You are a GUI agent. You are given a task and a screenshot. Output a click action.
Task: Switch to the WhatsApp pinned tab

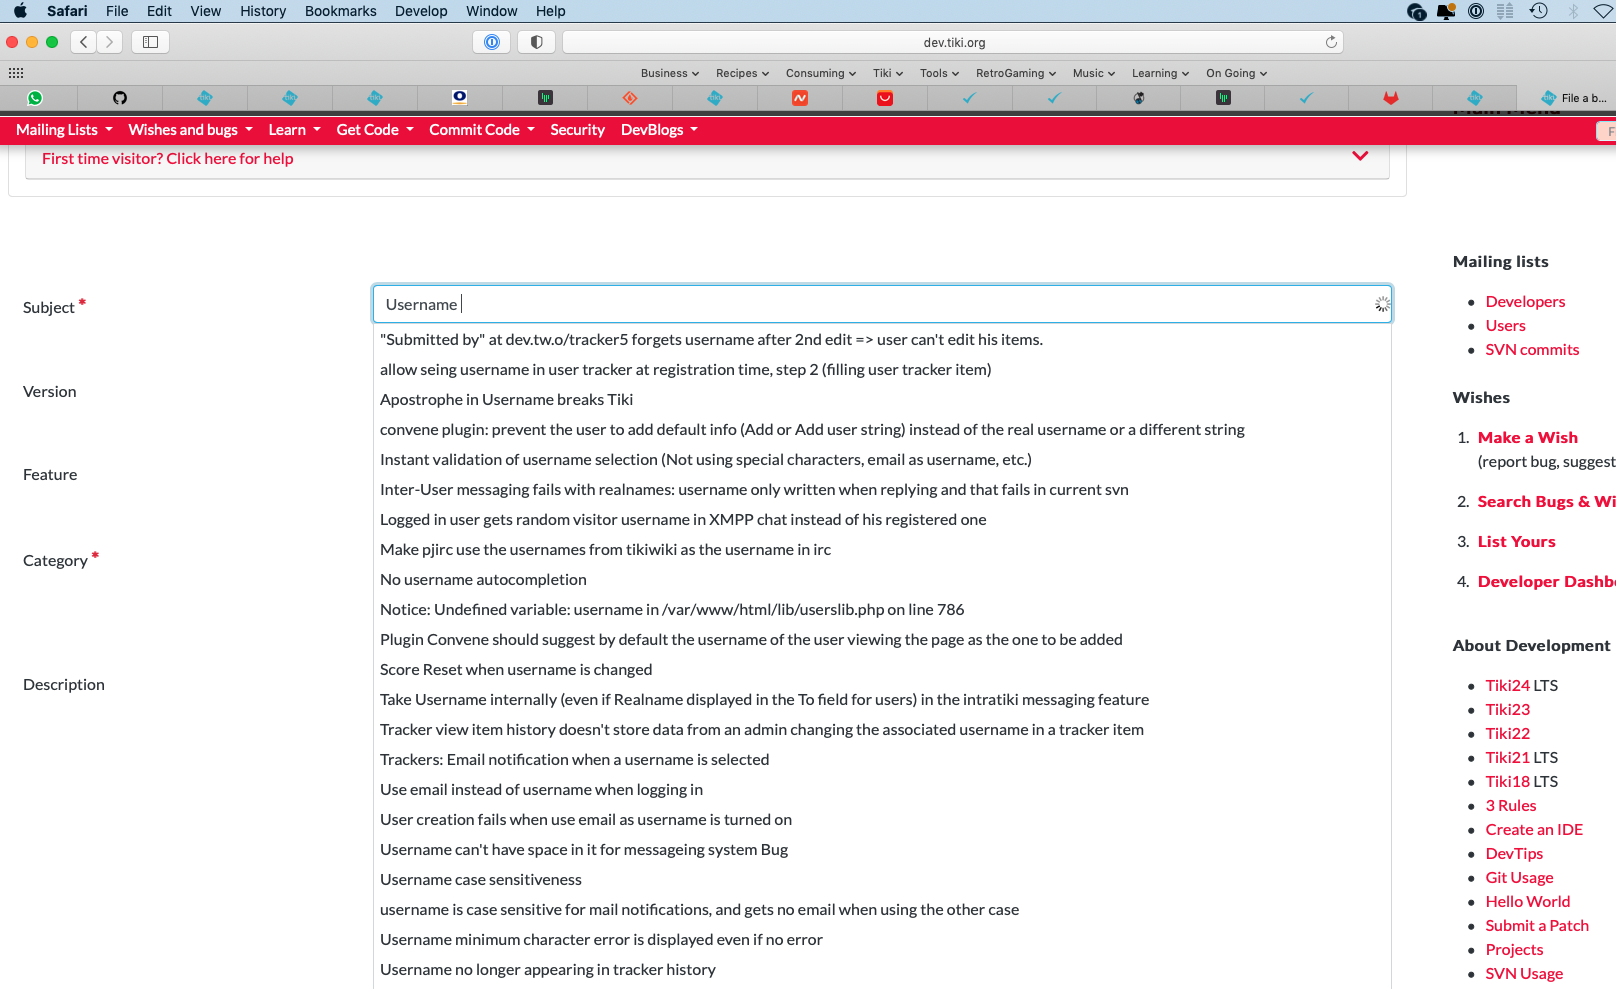point(35,98)
